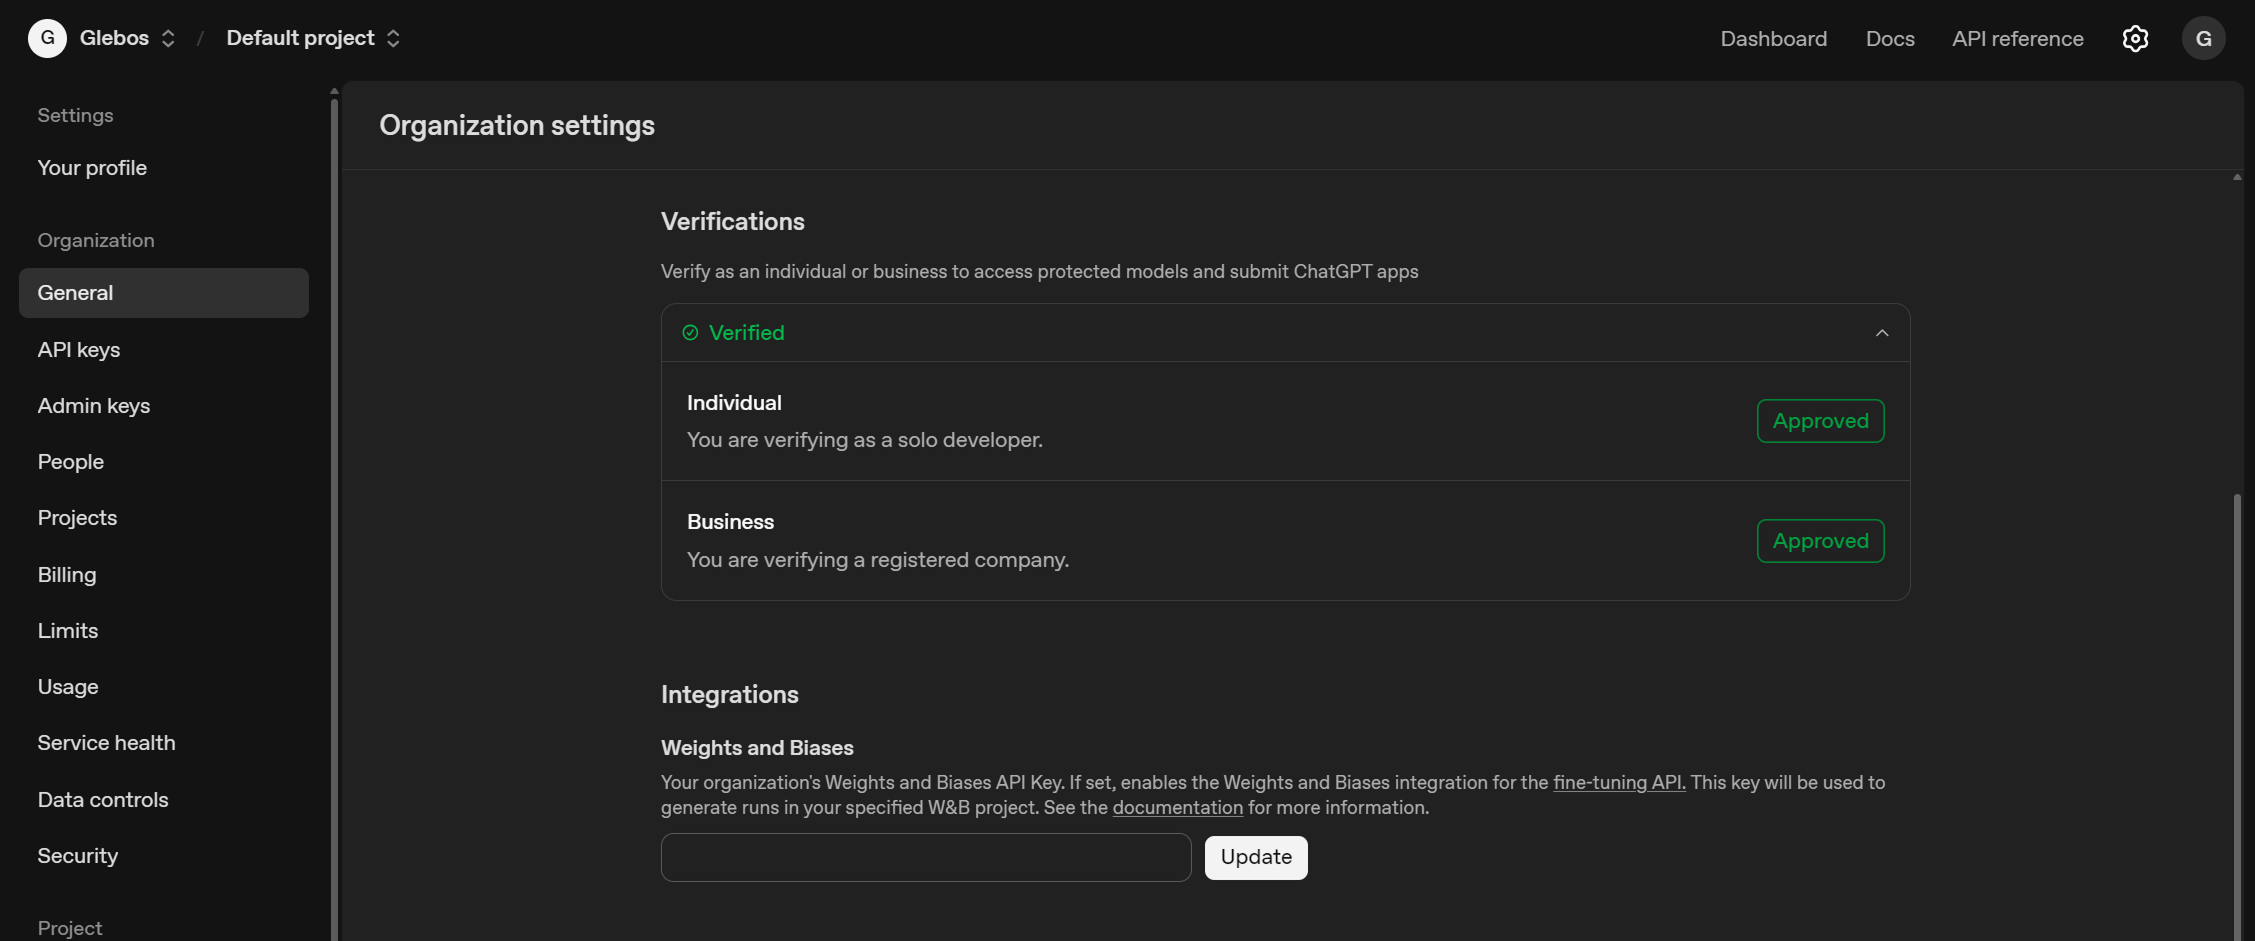This screenshot has width=2255, height=941.
Task: Open the settings gear icon
Action: (2135, 38)
